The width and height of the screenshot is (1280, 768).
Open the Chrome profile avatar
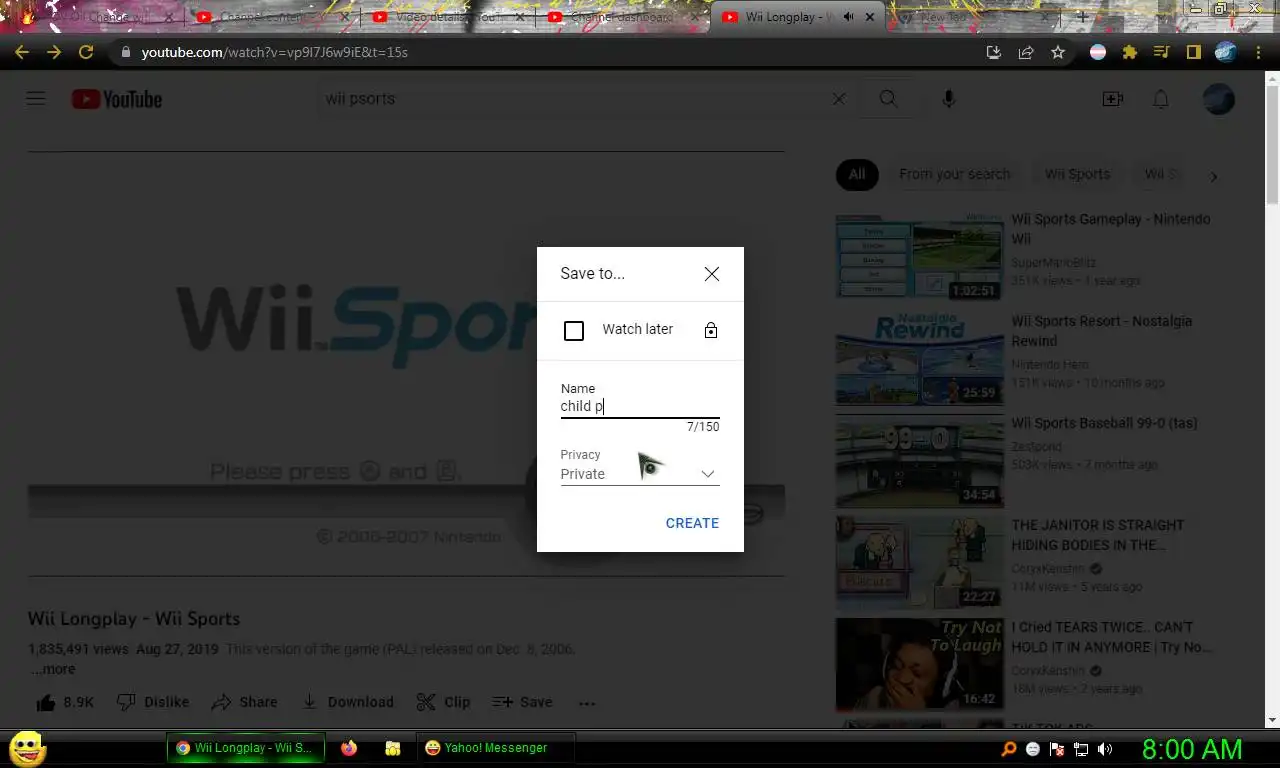tap(1226, 52)
